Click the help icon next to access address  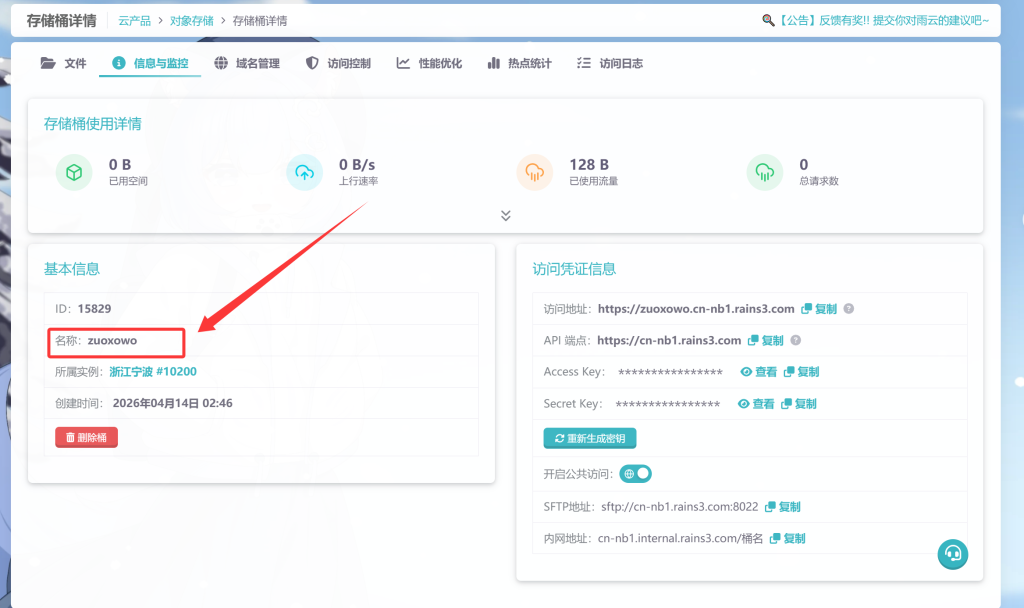pyautogui.click(x=848, y=309)
